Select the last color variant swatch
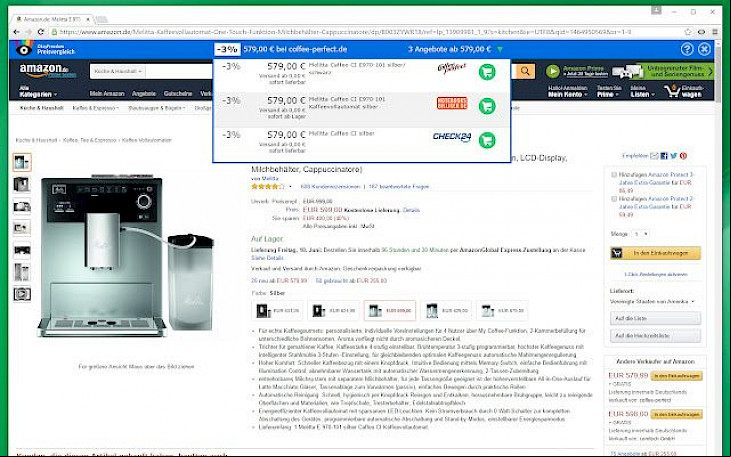The image size is (731, 457). [503, 311]
